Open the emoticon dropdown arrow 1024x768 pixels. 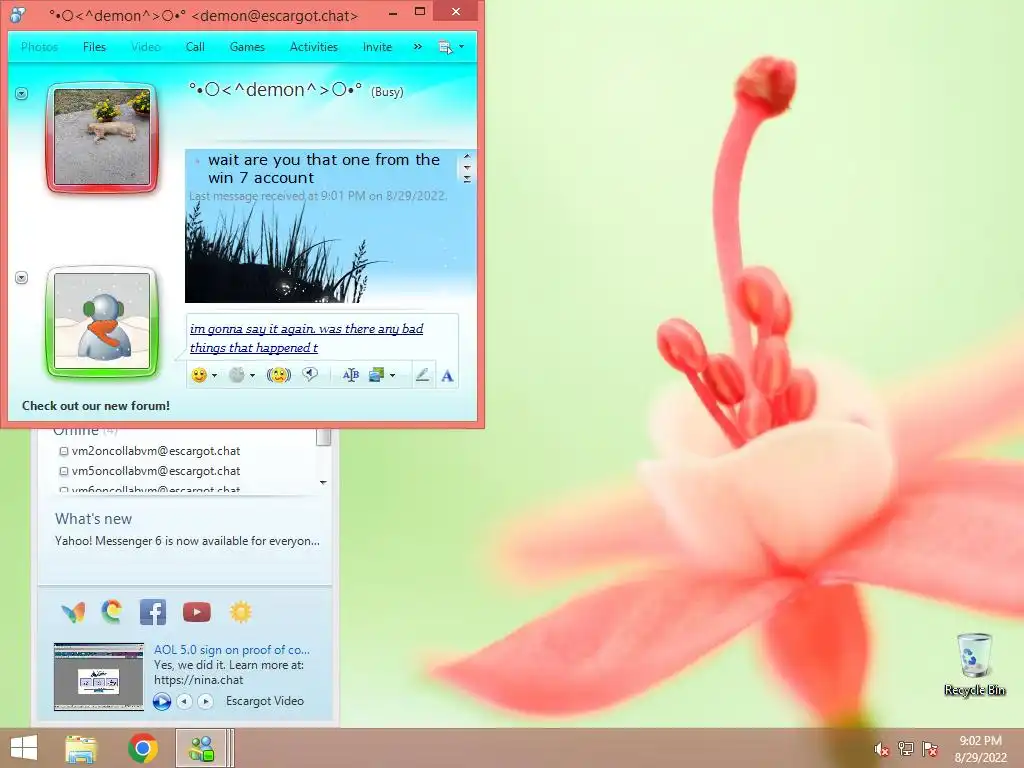[214, 376]
